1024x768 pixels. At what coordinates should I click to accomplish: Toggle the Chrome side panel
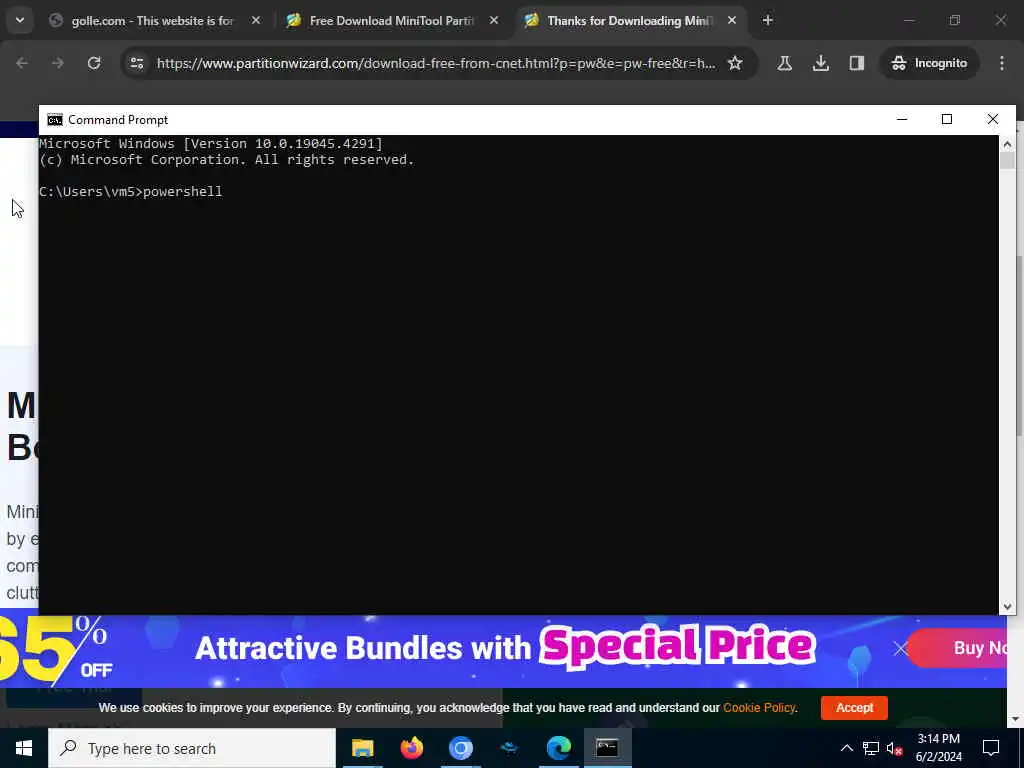[857, 63]
